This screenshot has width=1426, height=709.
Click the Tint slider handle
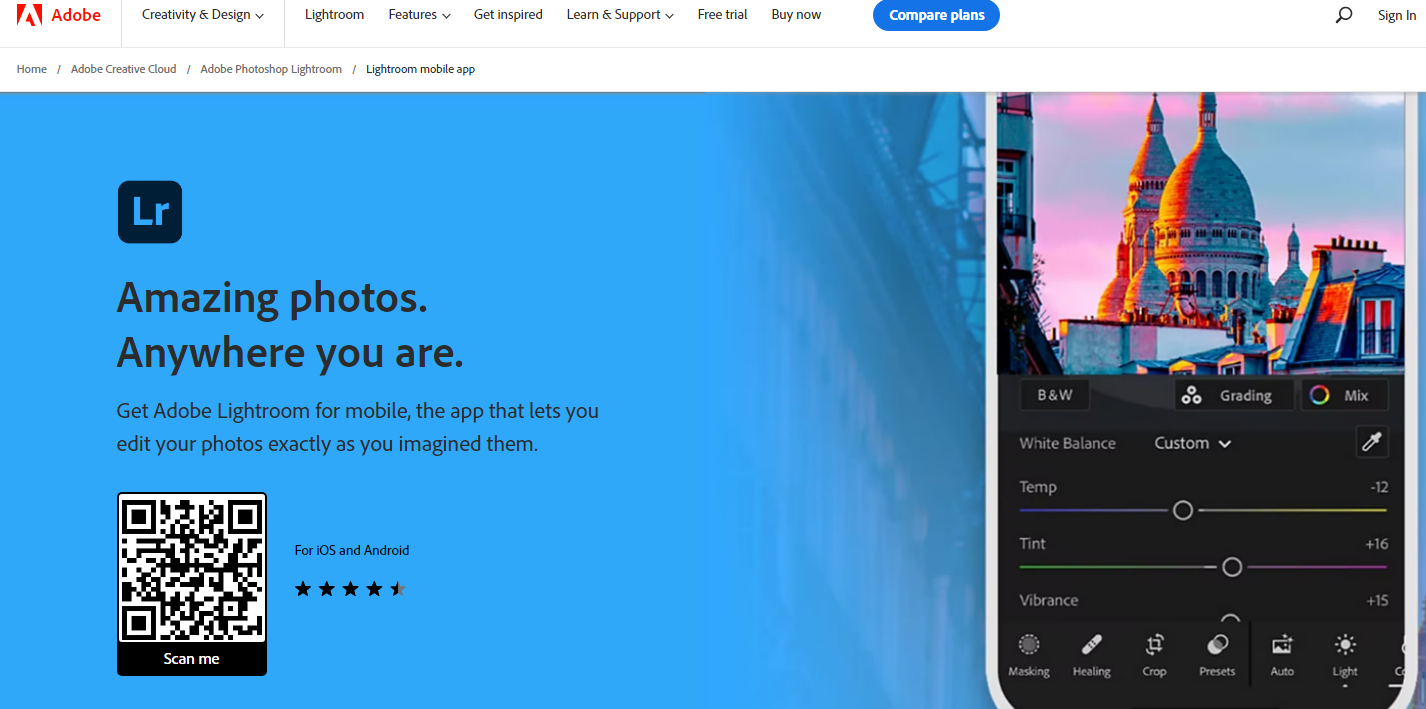pyautogui.click(x=1232, y=567)
